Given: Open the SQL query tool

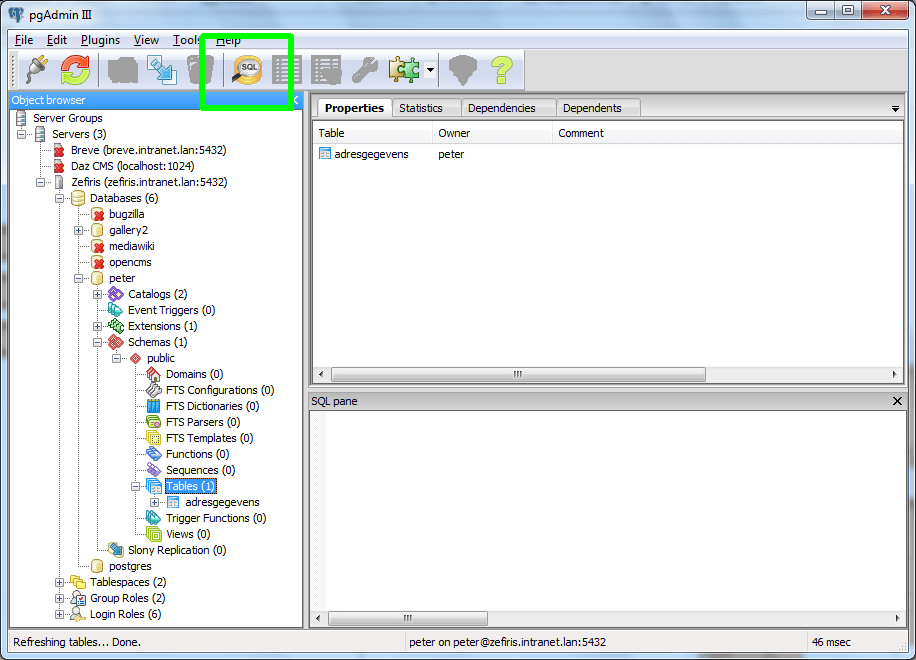Looking at the screenshot, I should tap(247, 70).
